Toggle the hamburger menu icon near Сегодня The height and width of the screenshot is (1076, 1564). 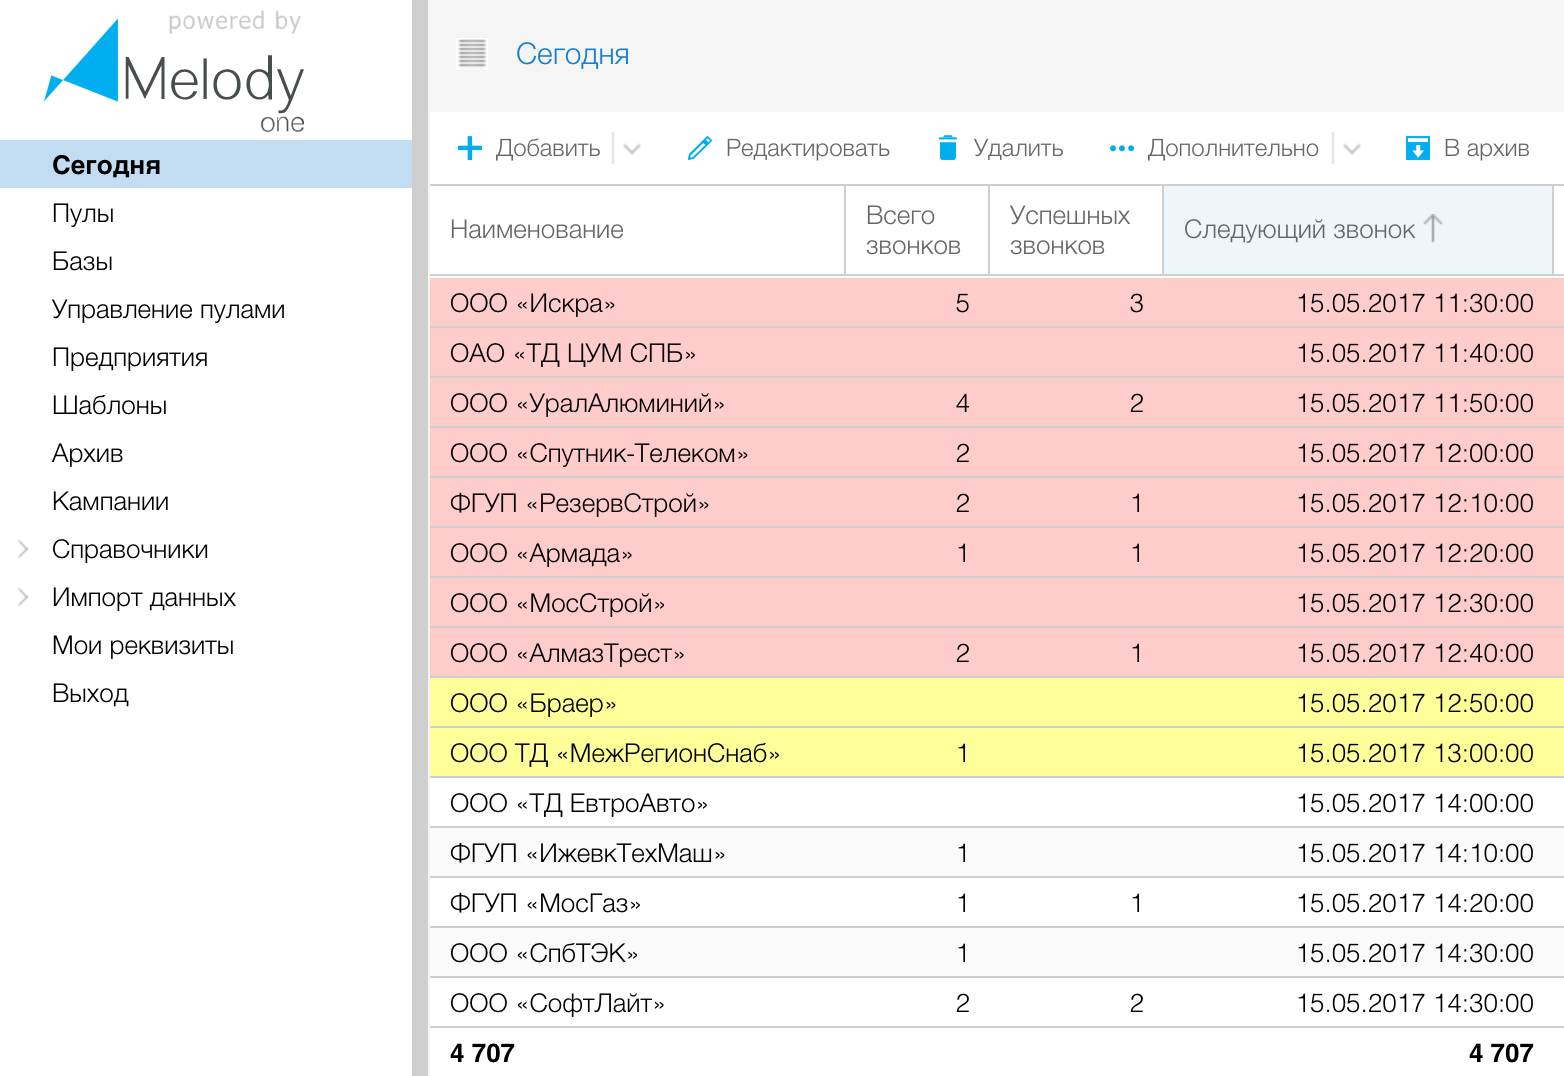(x=472, y=54)
